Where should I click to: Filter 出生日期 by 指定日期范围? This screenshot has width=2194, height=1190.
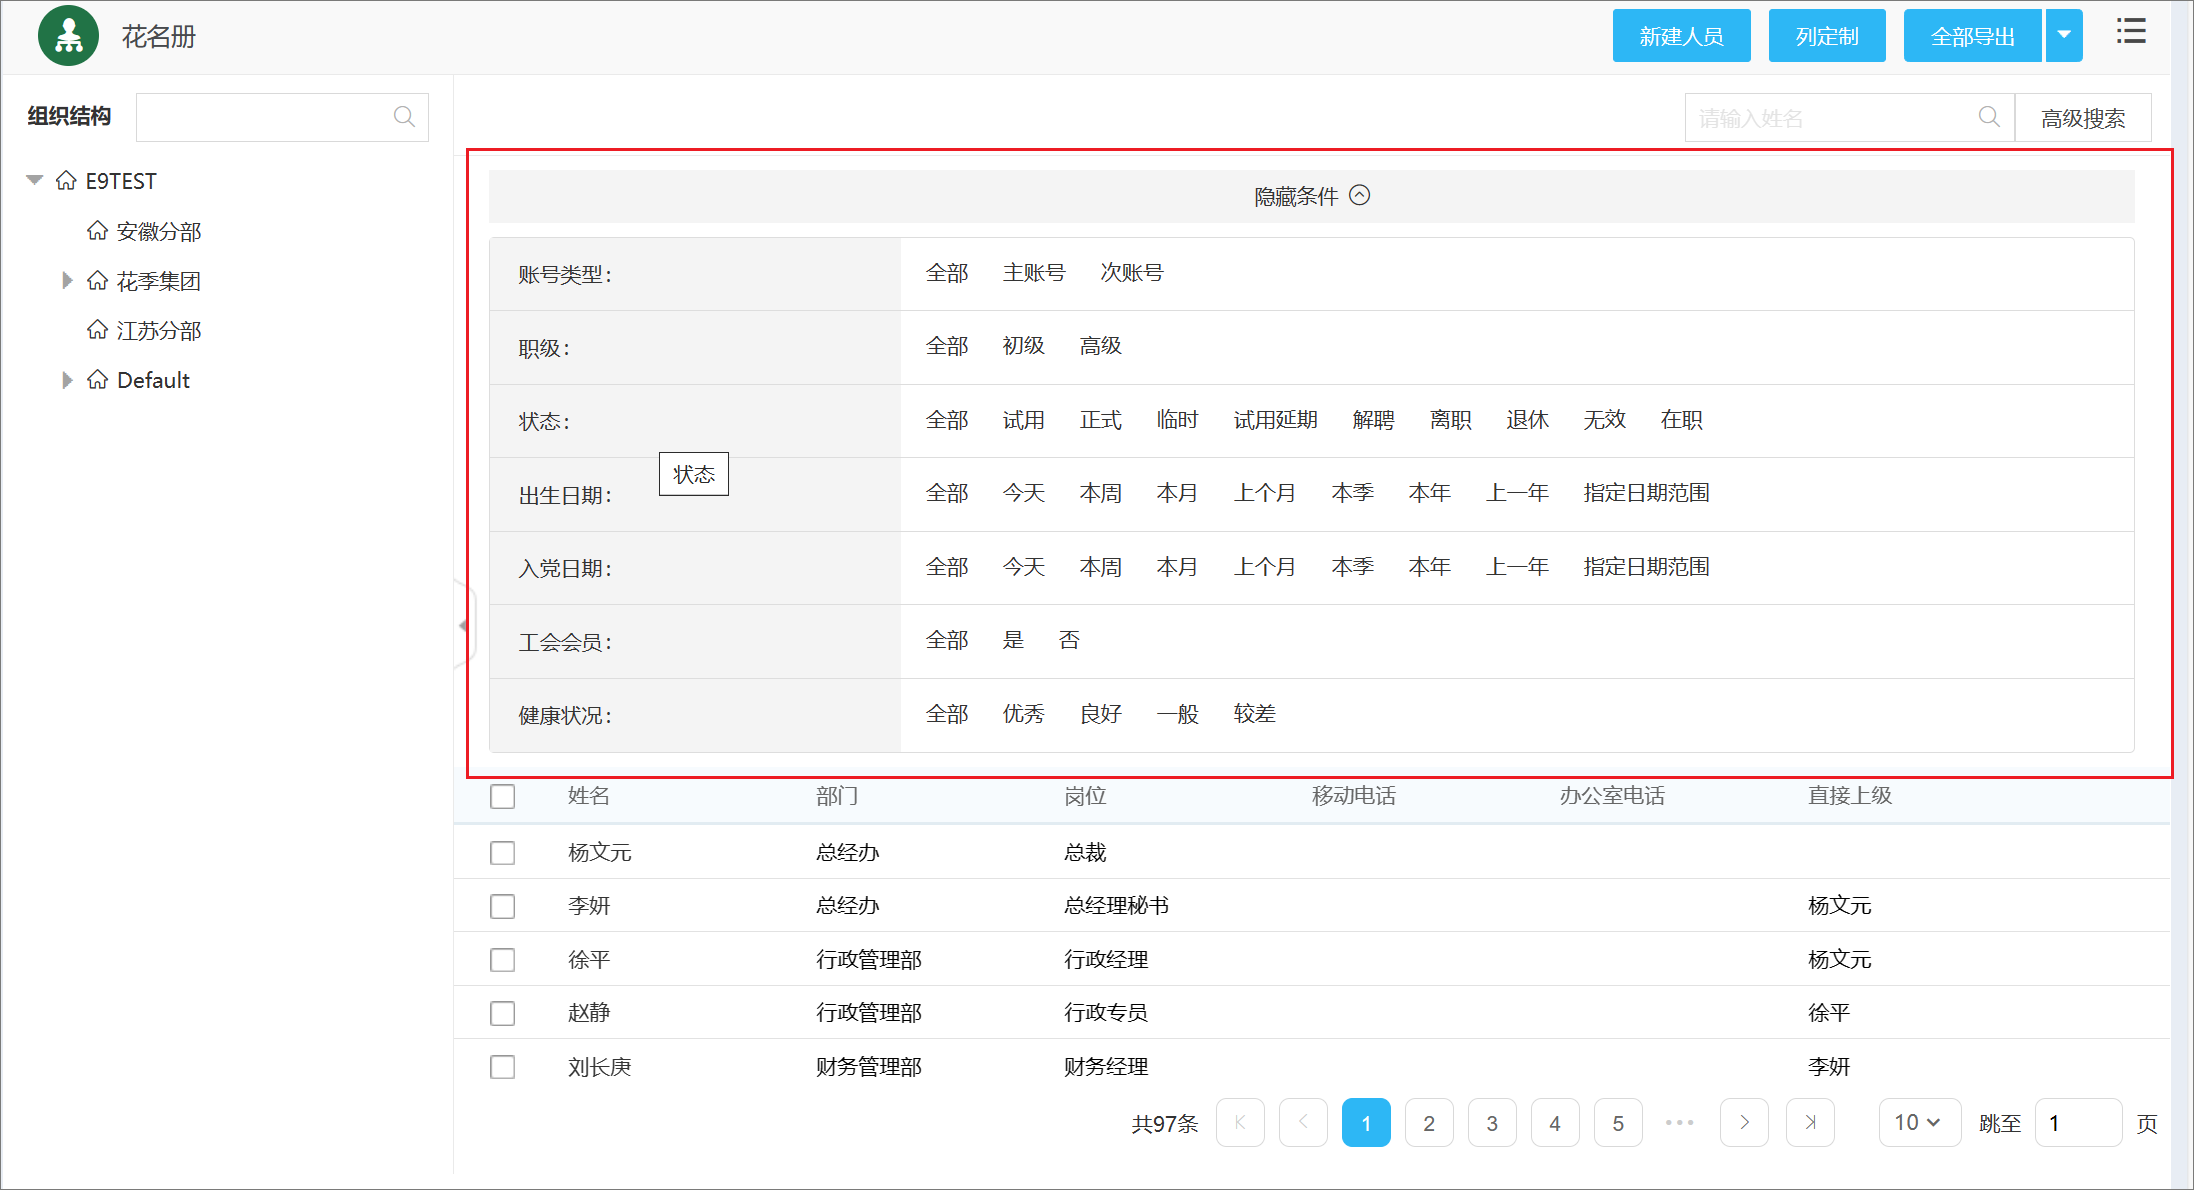point(1646,493)
